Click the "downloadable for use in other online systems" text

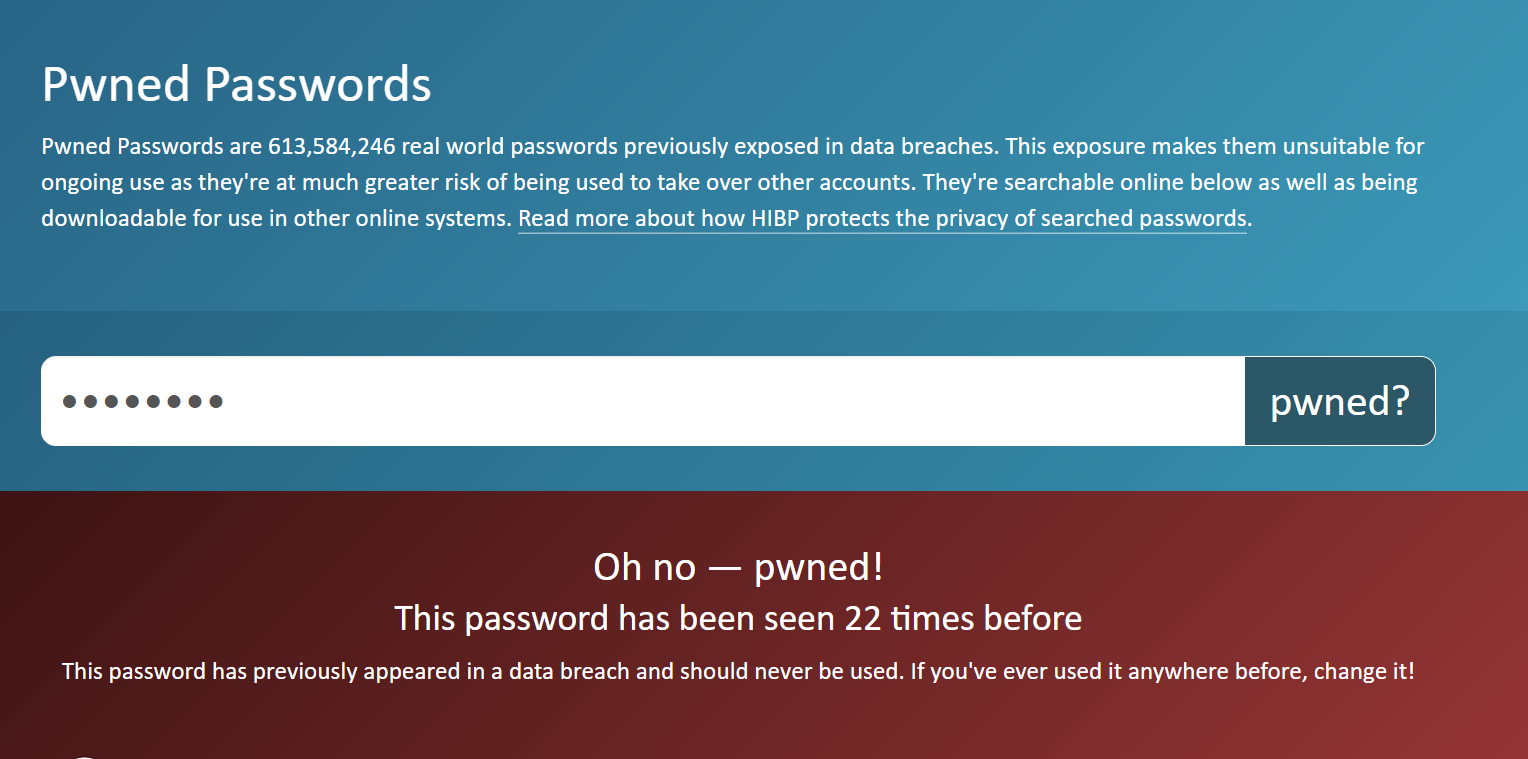[276, 218]
